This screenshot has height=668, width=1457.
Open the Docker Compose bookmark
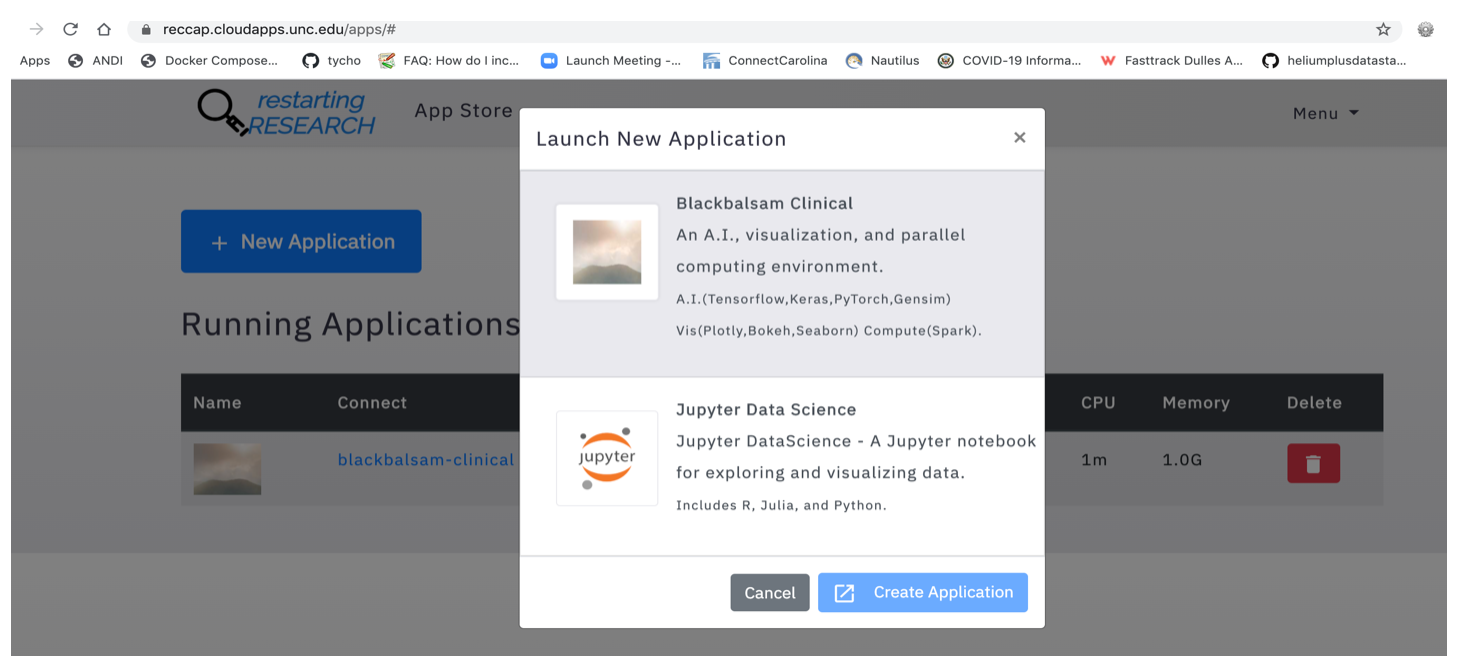pyautogui.click(x=210, y=60)
